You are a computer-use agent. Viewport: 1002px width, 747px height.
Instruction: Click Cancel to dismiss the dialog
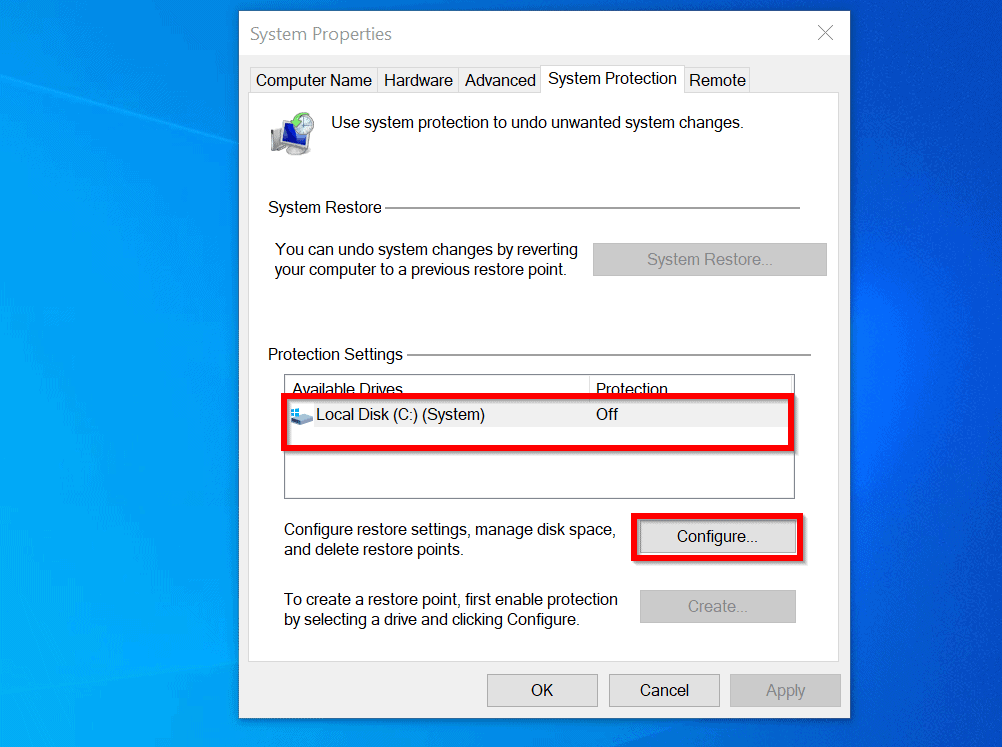point(663,690)
